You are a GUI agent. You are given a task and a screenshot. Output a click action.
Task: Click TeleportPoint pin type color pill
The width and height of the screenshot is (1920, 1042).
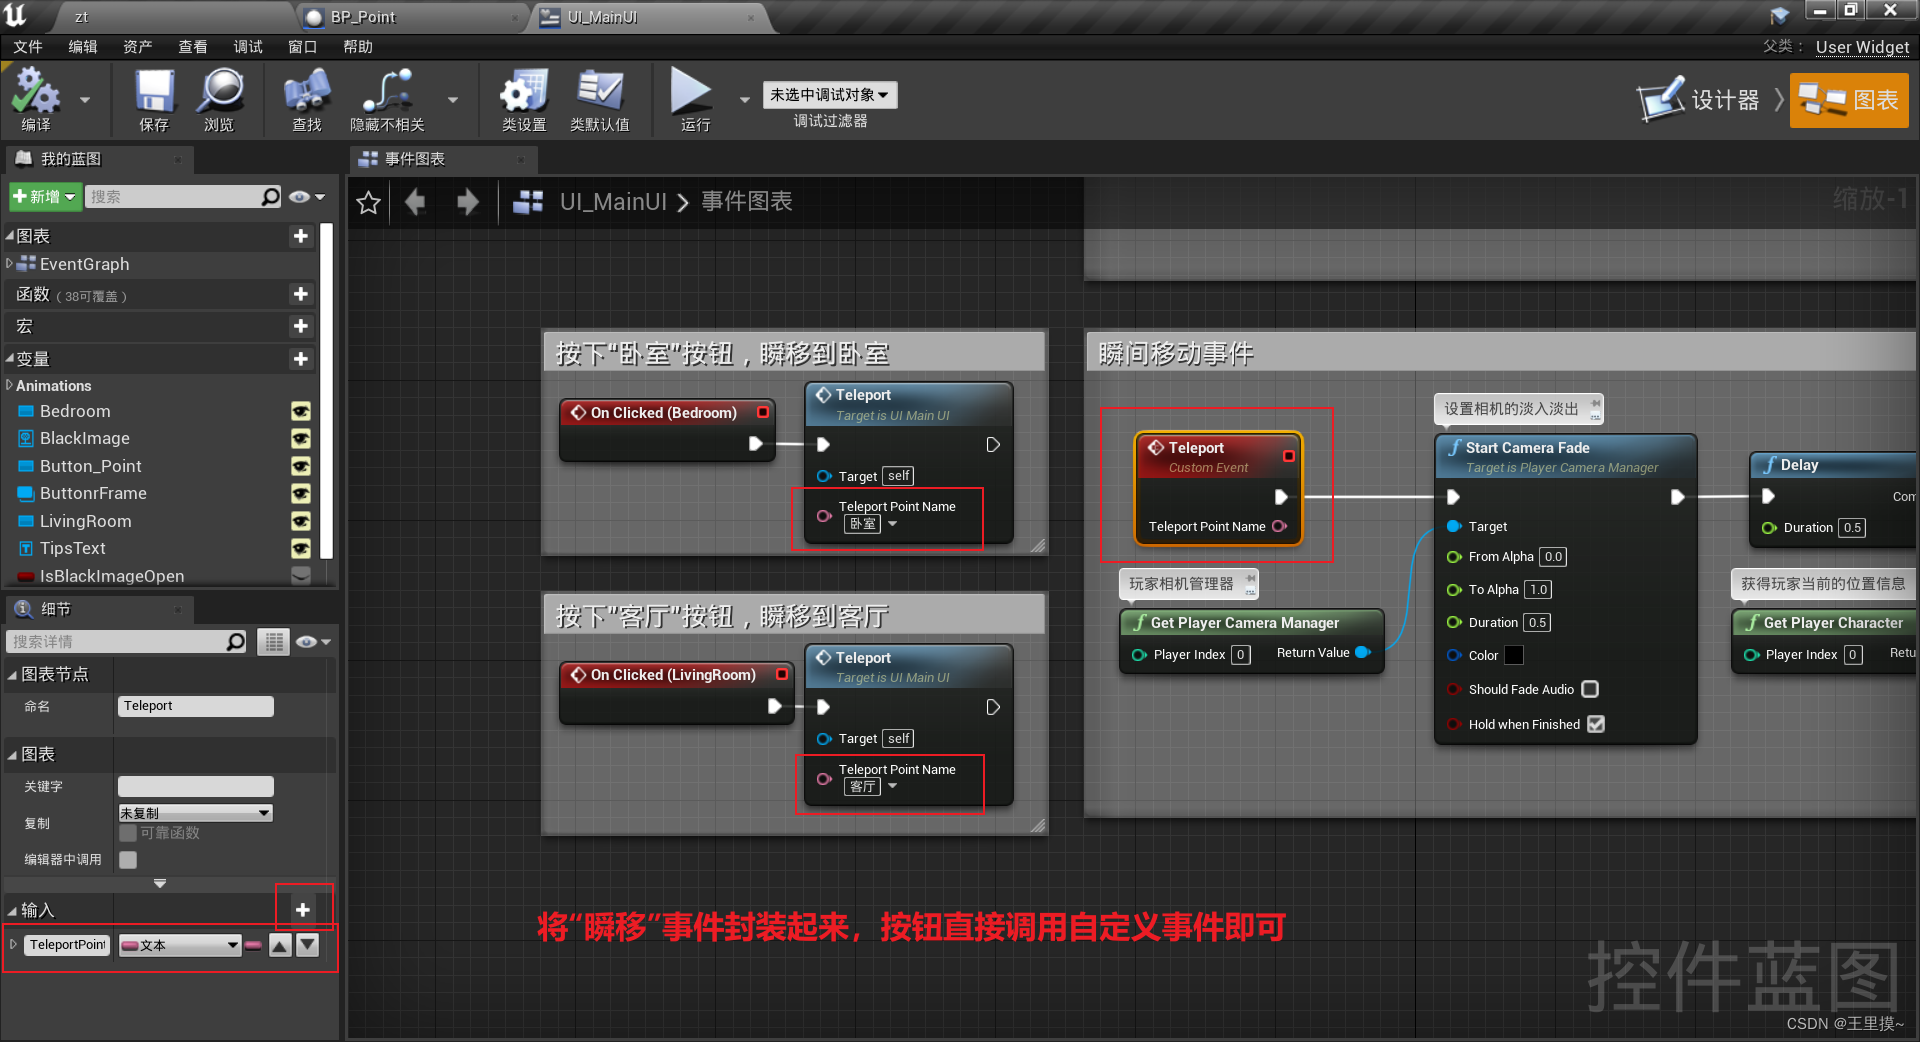[253, 945]
